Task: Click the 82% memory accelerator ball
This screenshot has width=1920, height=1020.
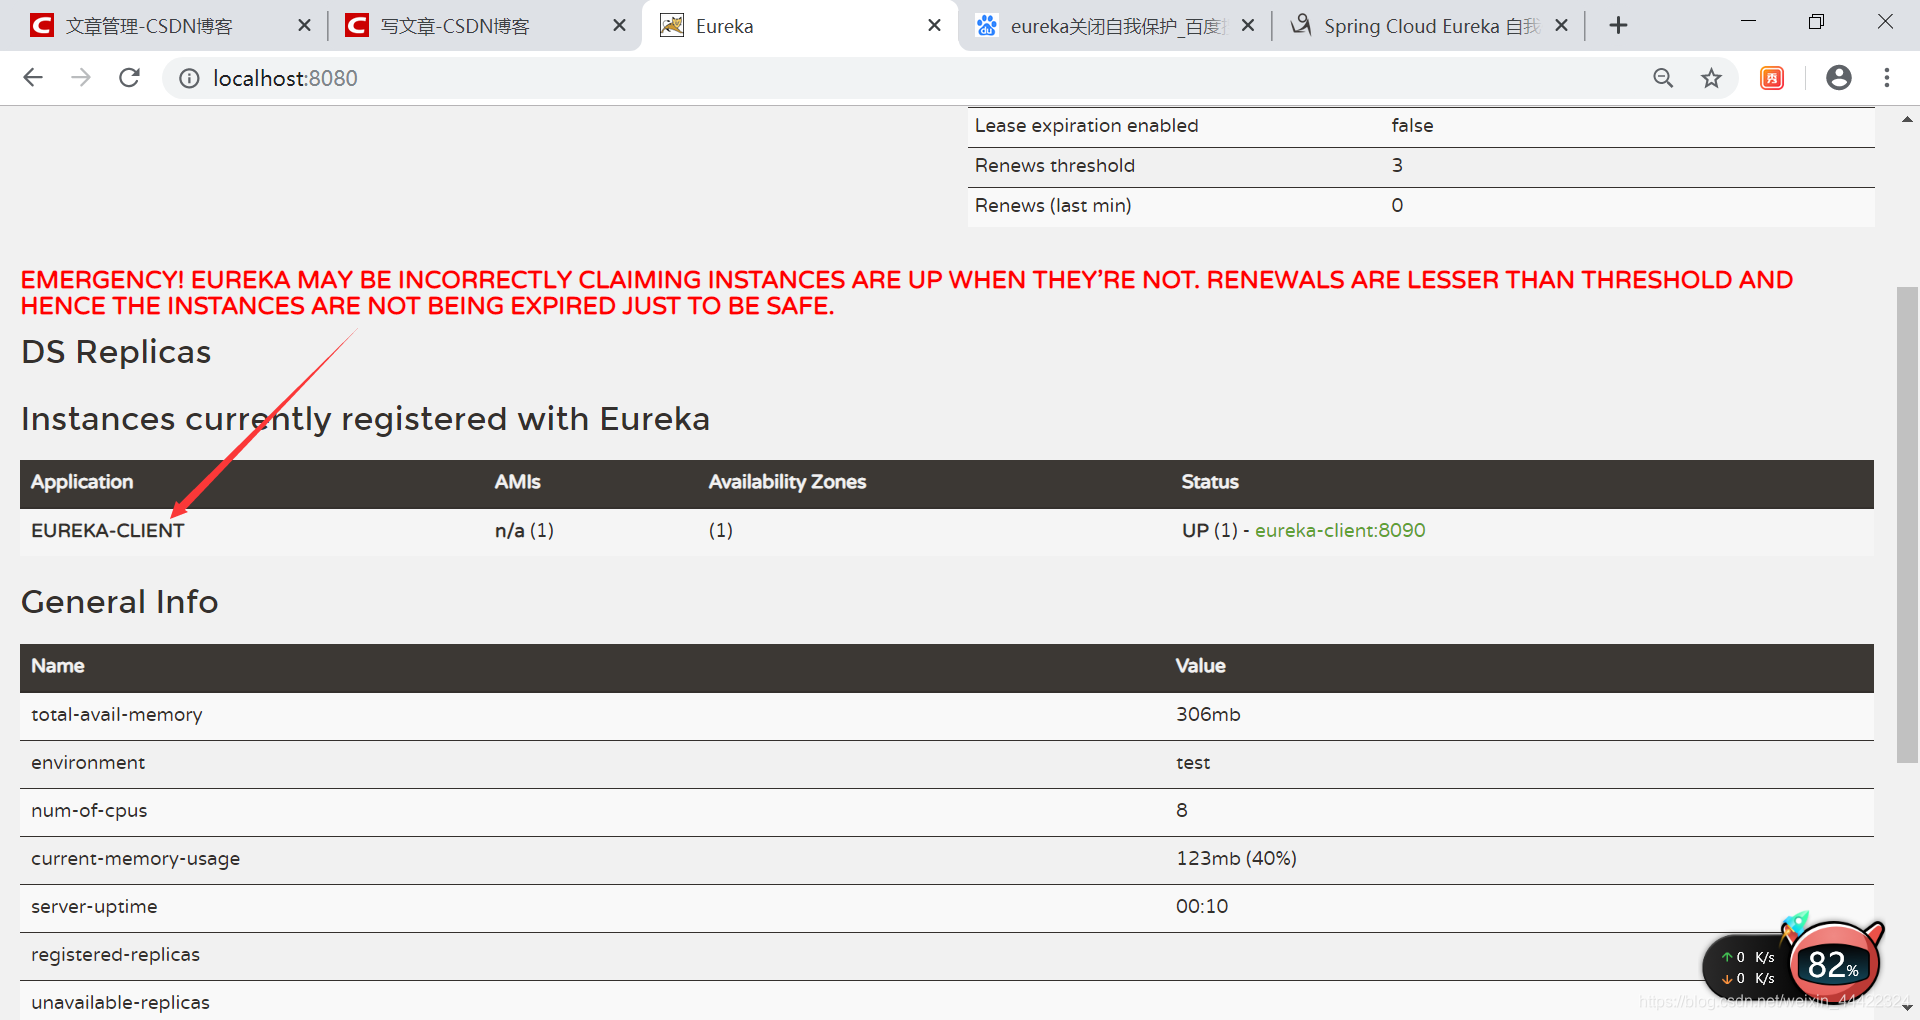Action: pos(1834,964)
